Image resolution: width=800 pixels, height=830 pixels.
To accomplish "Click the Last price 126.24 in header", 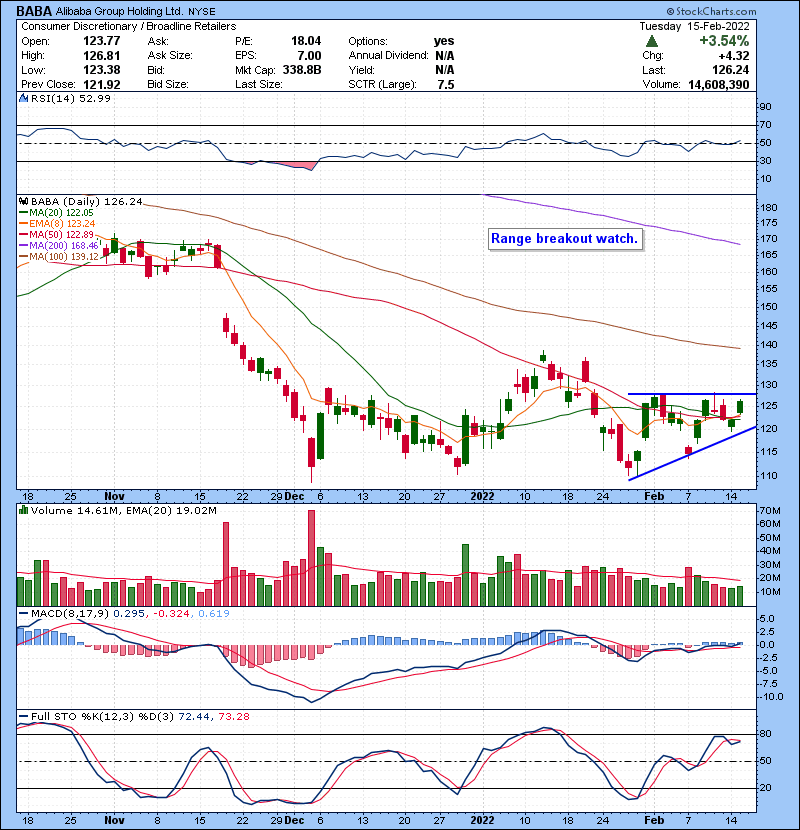I will pos(731,70).
